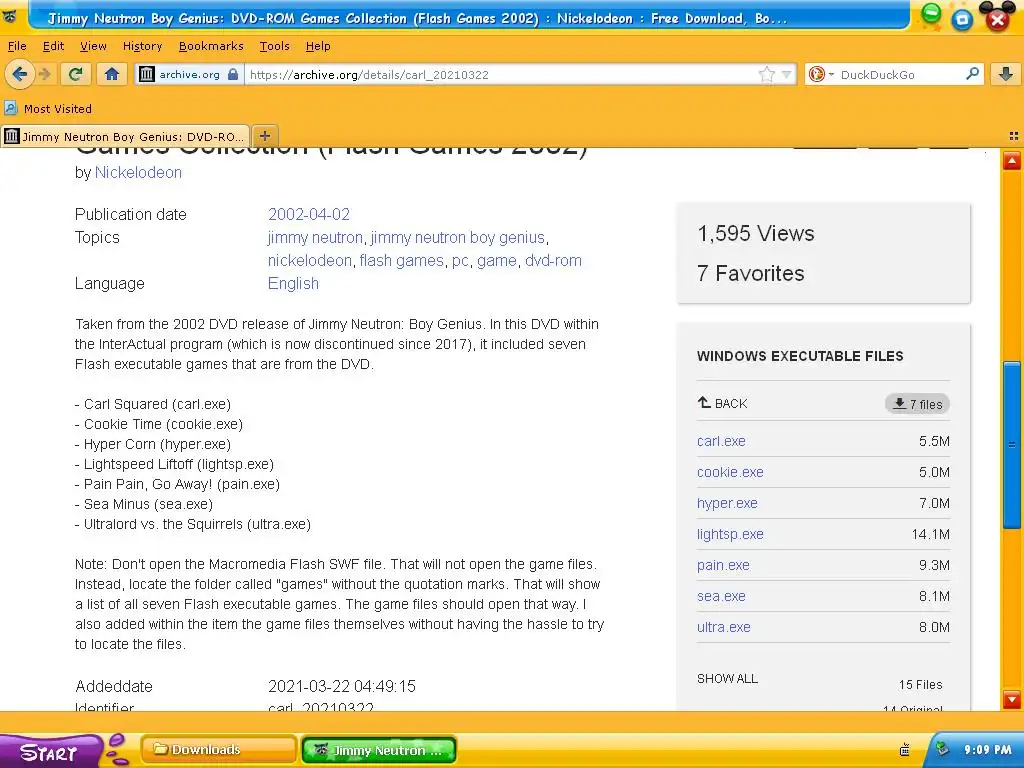
Task: Open the nickelodeon topic link
Action: 310,261
